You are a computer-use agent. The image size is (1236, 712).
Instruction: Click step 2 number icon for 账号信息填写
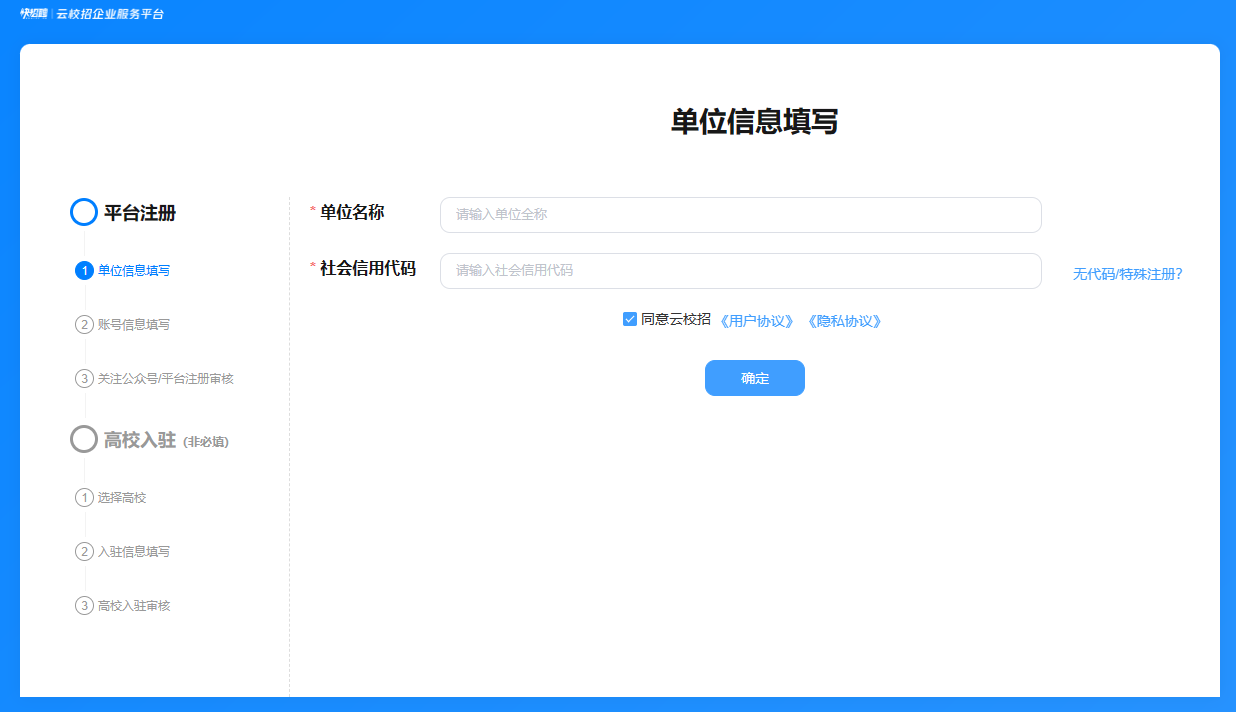pos(84,324)
